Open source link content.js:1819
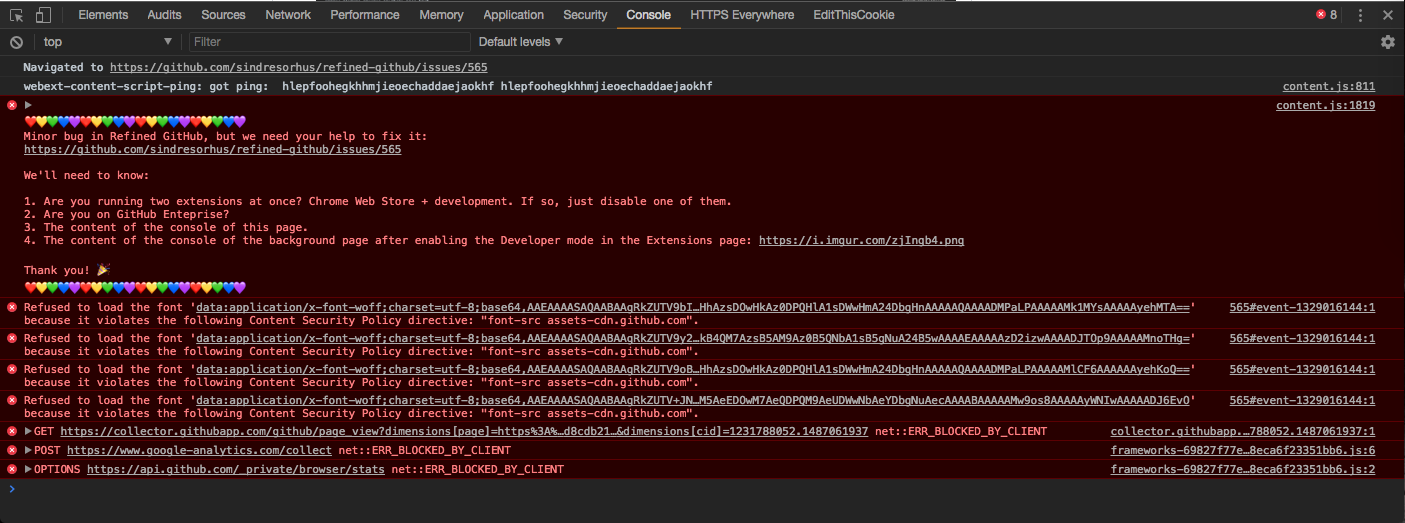The width and height of the screenshot is (1405, 523). point(1325,105)
